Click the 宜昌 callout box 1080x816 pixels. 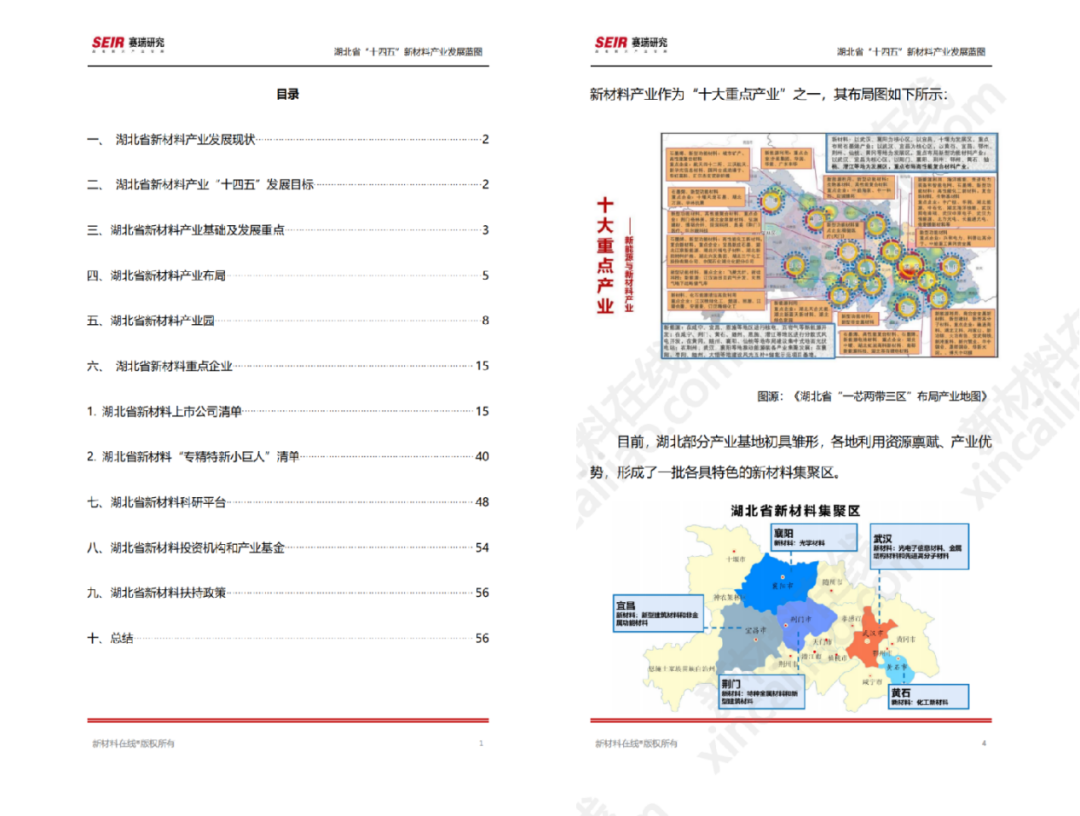tap(658, 614)
